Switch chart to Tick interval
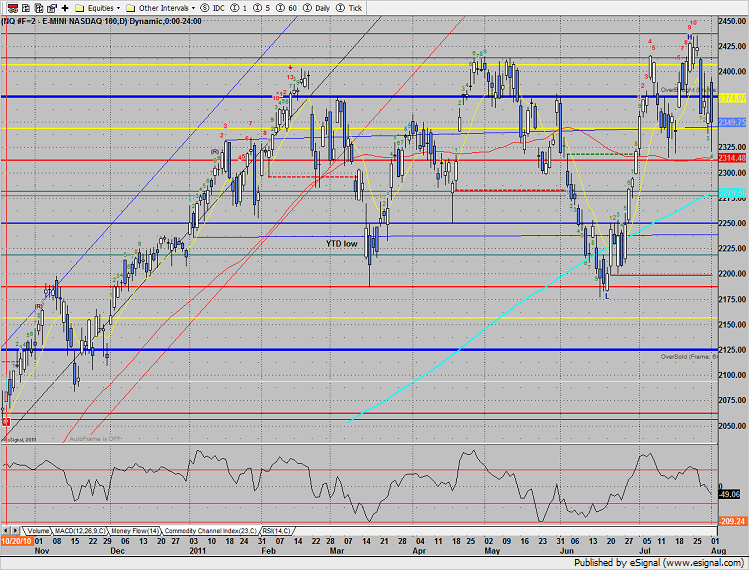Viewport: 749px width, 570px height. 349,8
